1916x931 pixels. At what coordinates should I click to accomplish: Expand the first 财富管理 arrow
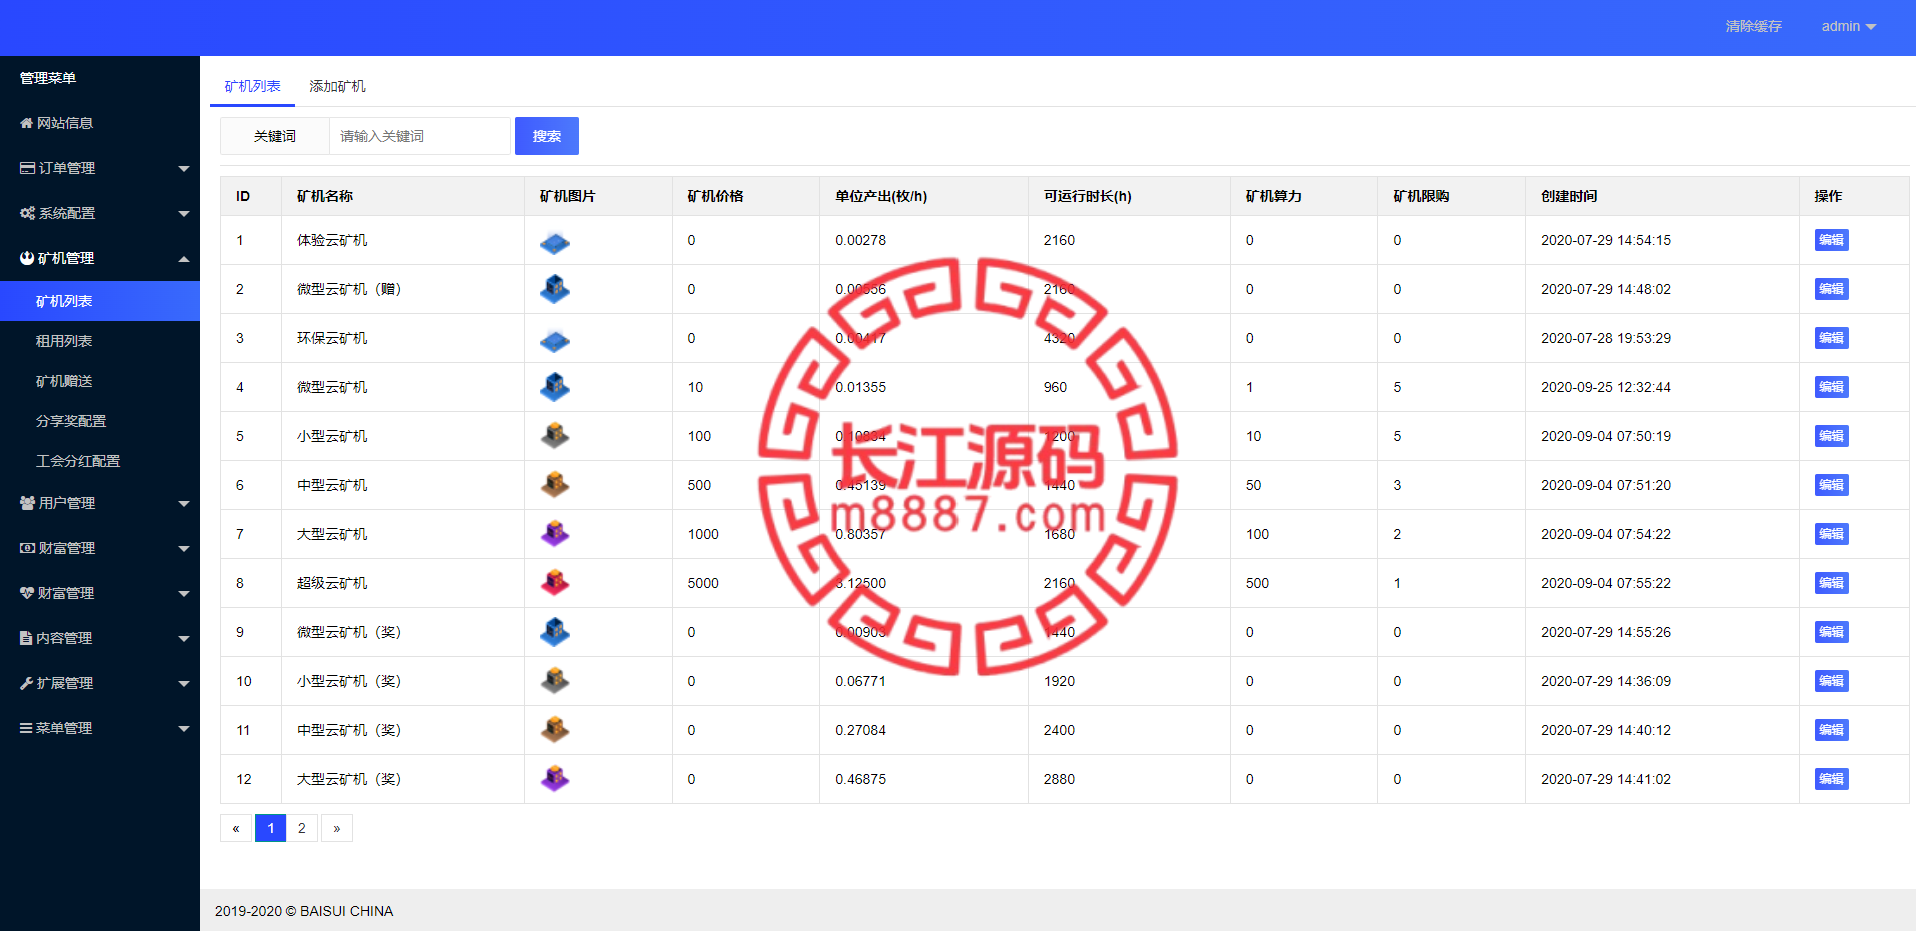[184, 549]
